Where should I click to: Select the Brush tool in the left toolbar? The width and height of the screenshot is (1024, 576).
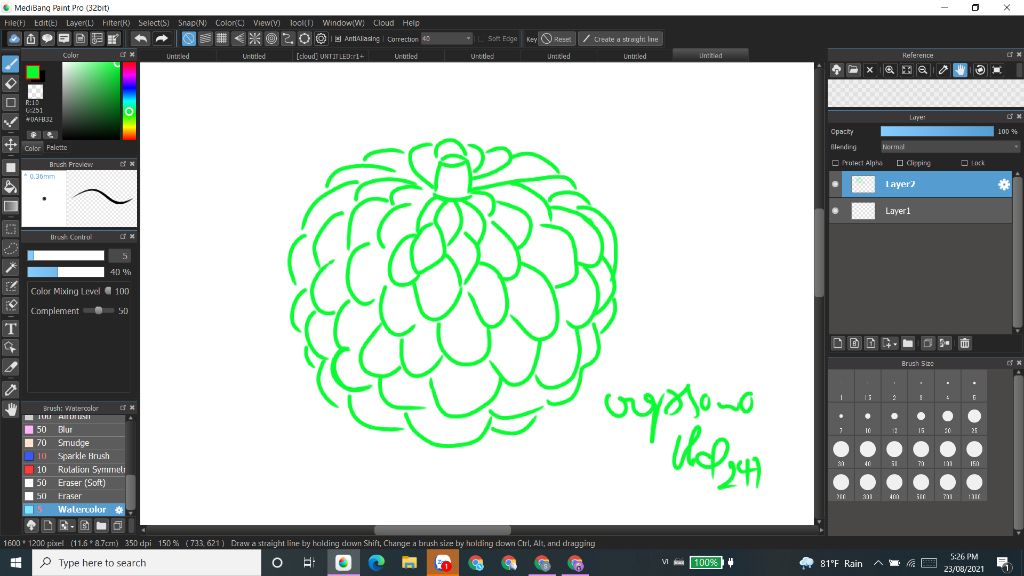[x=10, y=63]
